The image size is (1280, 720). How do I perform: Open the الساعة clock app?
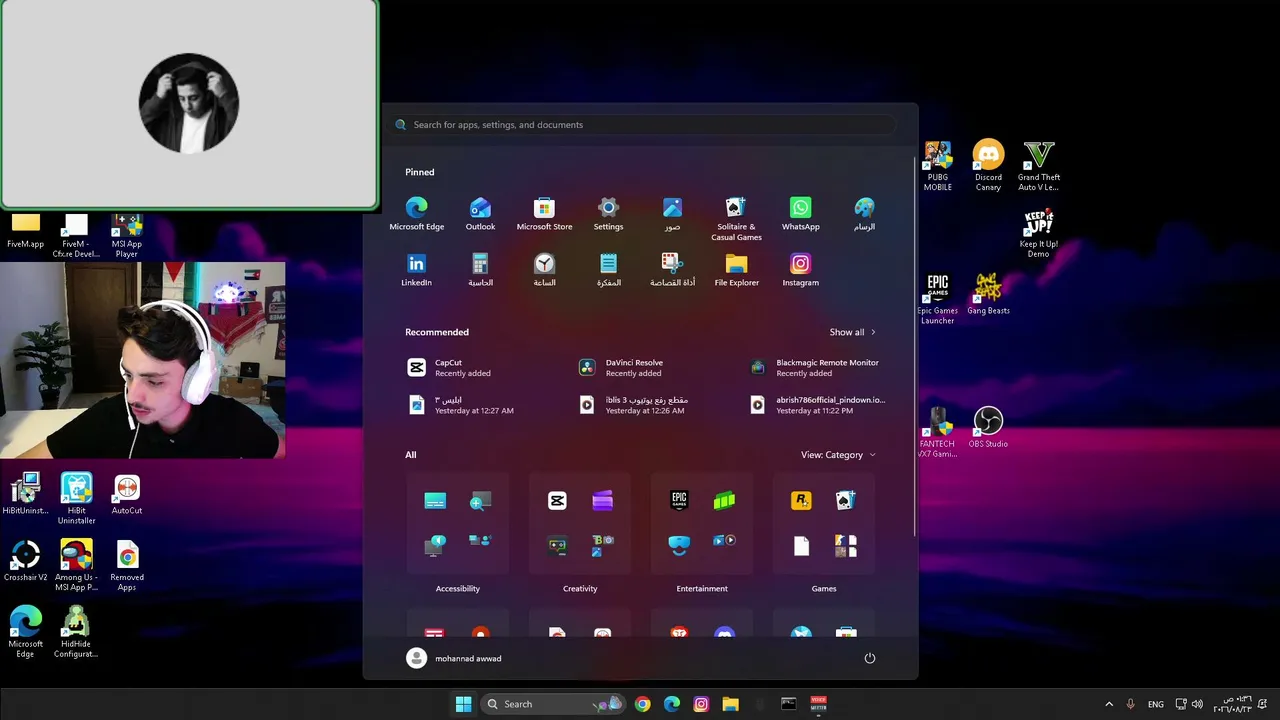(x=544, y=270)
